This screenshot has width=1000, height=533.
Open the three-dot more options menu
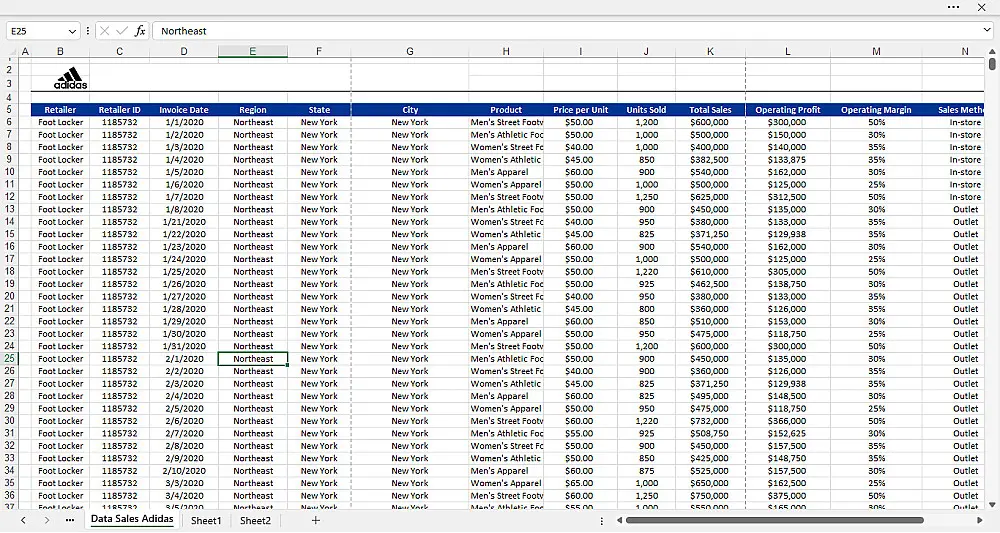[953, 7]
